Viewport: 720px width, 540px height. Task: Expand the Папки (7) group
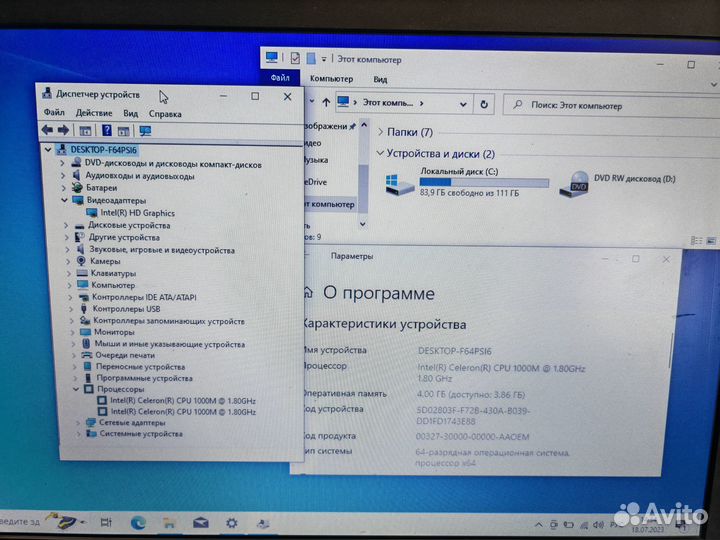pos(380,132)
